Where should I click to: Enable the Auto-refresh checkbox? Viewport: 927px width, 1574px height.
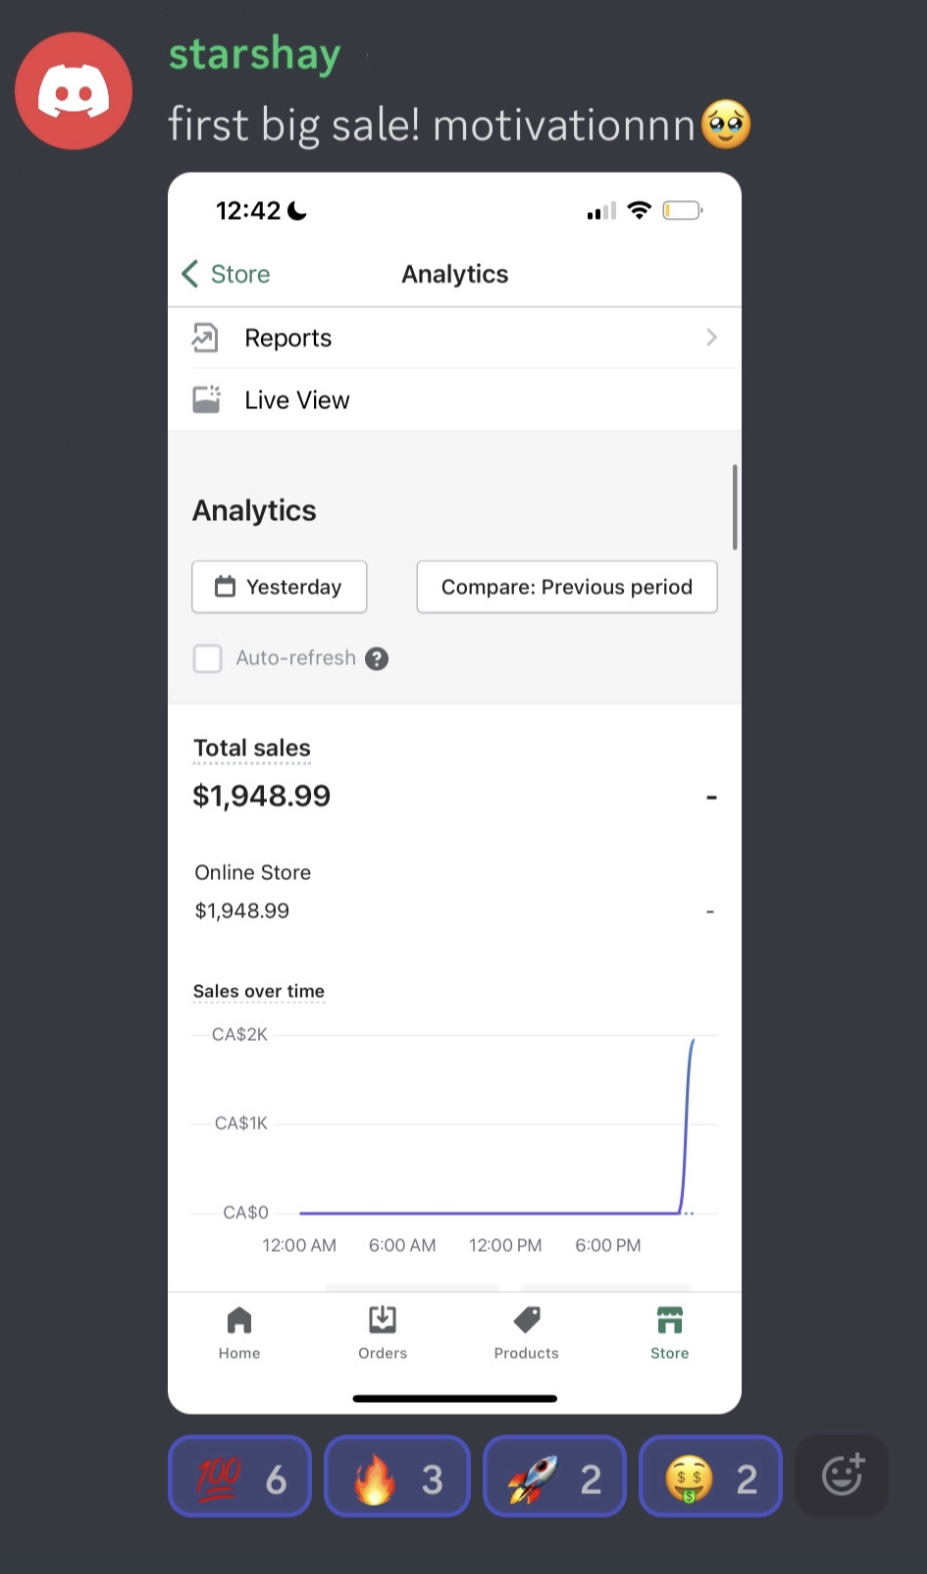[207, 658]
